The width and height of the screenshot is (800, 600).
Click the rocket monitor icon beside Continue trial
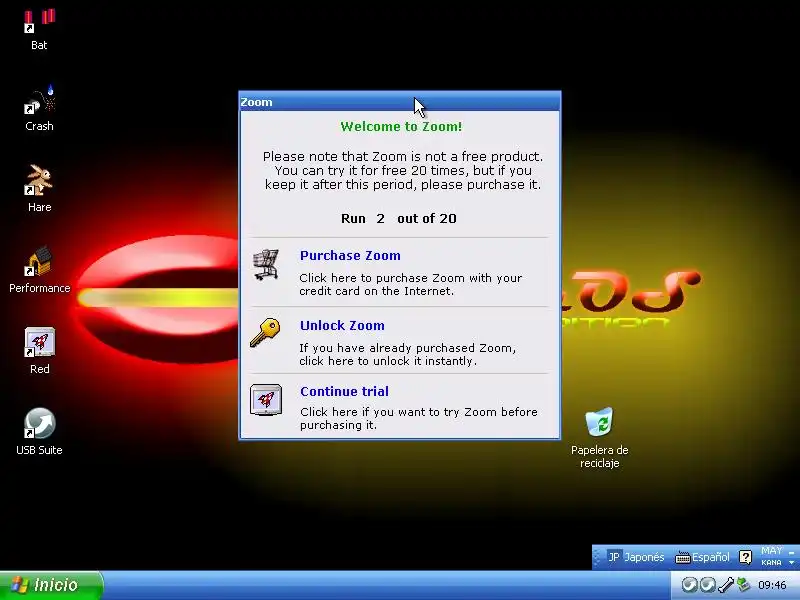click(266, 400)
